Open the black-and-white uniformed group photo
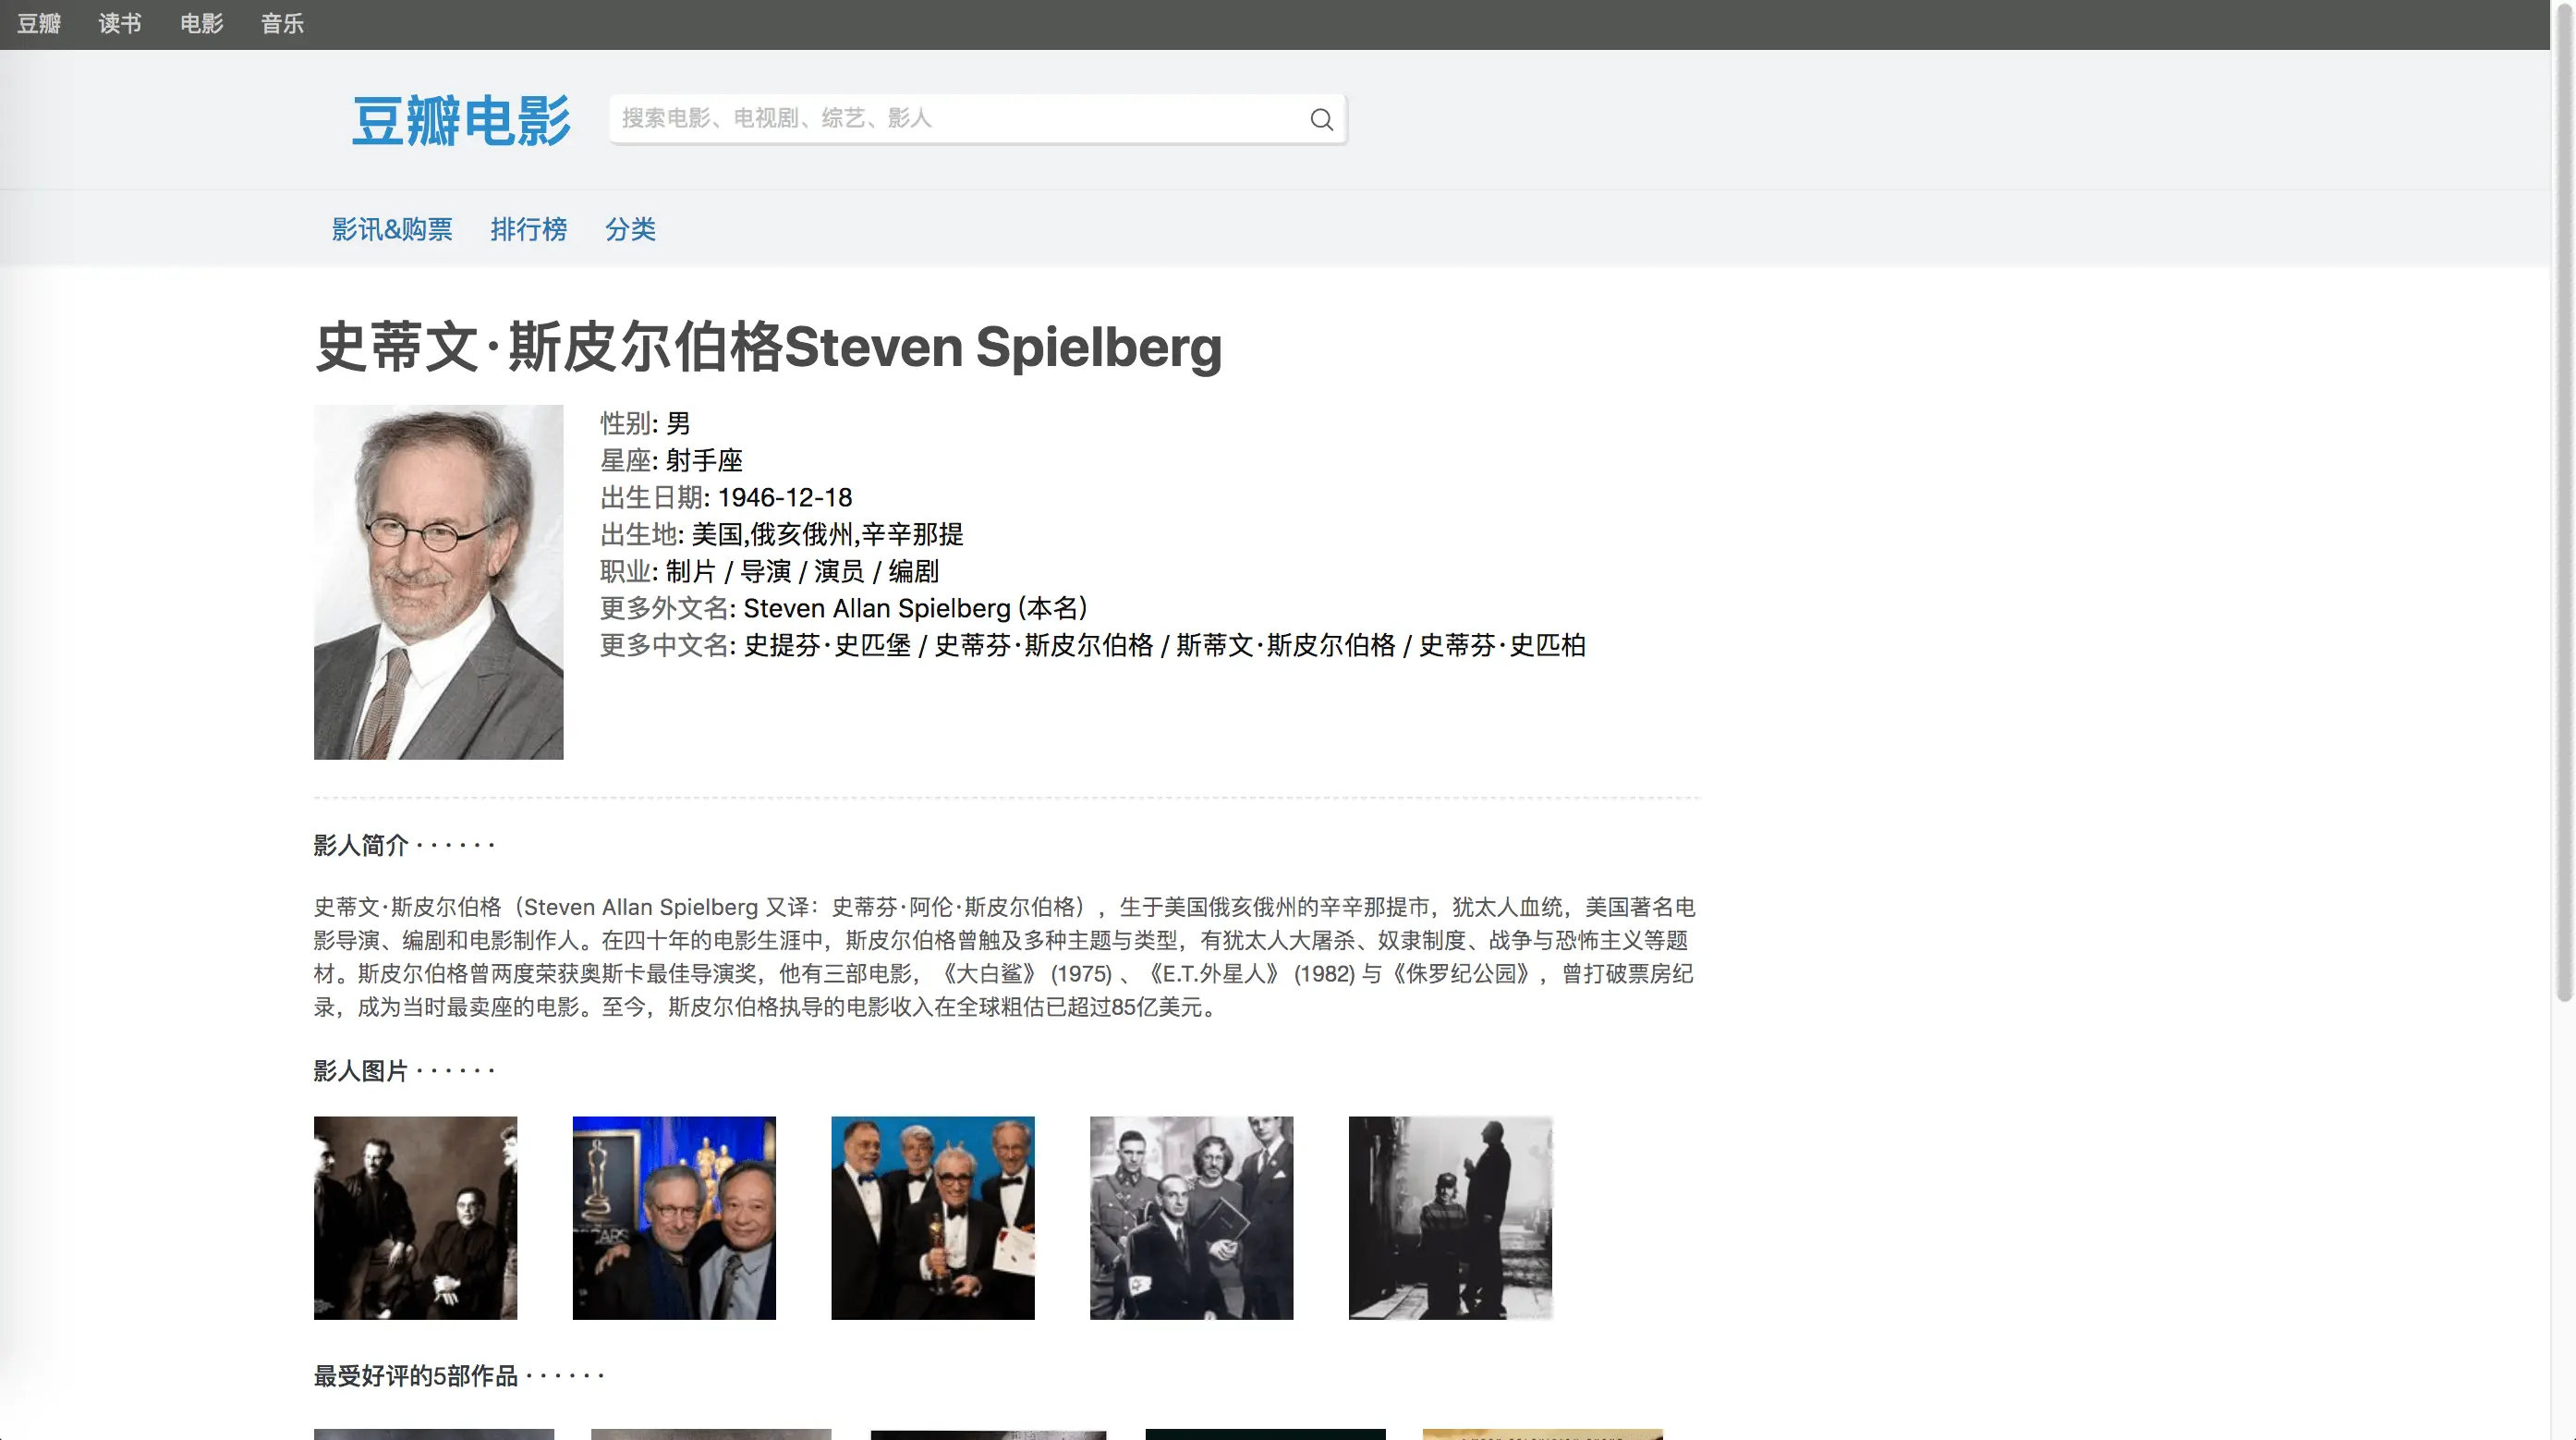The image size is (2576, 1440). pos(1191,1218)
